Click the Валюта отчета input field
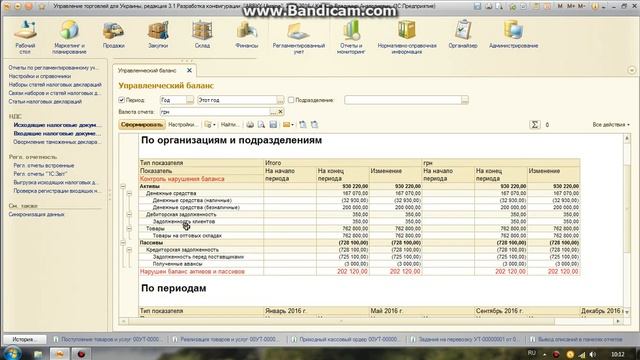The width and height of the screenshot is (640, 360). 214,111
